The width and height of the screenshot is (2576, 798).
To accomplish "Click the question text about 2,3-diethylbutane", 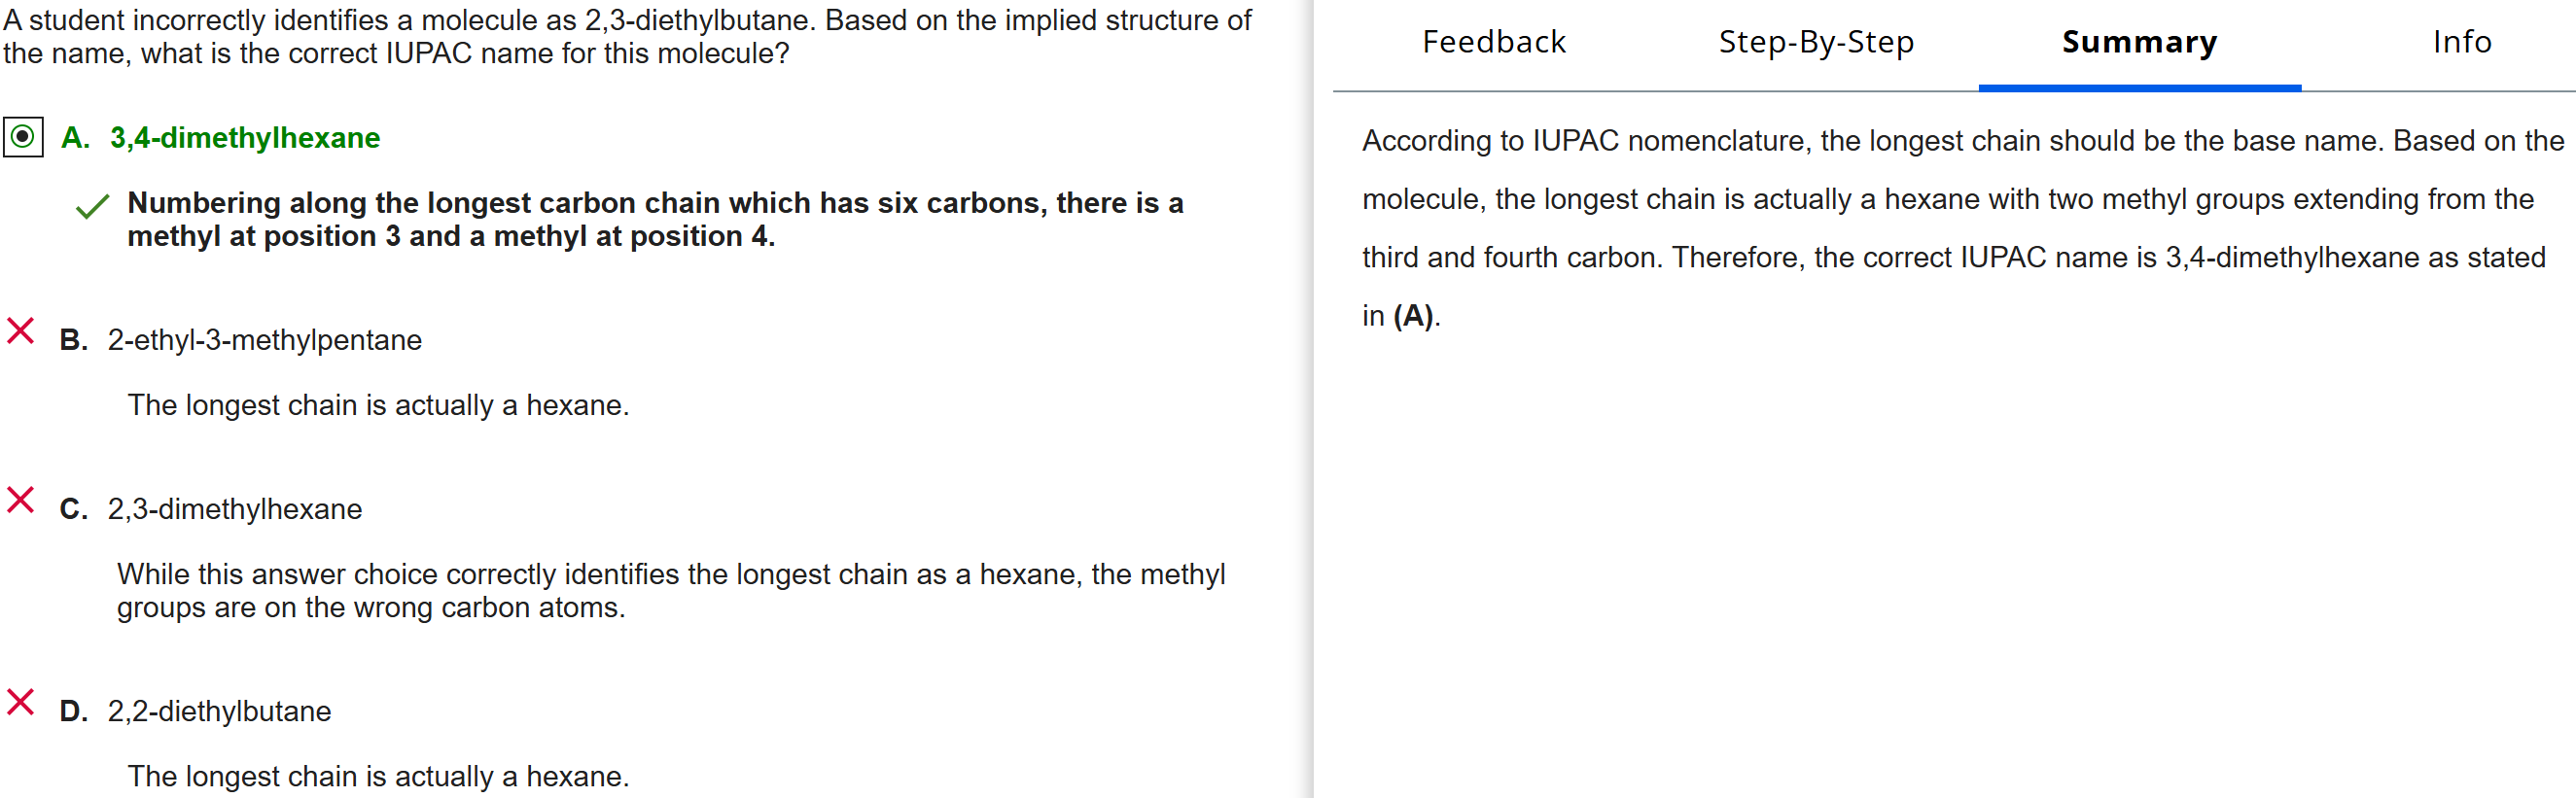I will [x=627, y=36].
